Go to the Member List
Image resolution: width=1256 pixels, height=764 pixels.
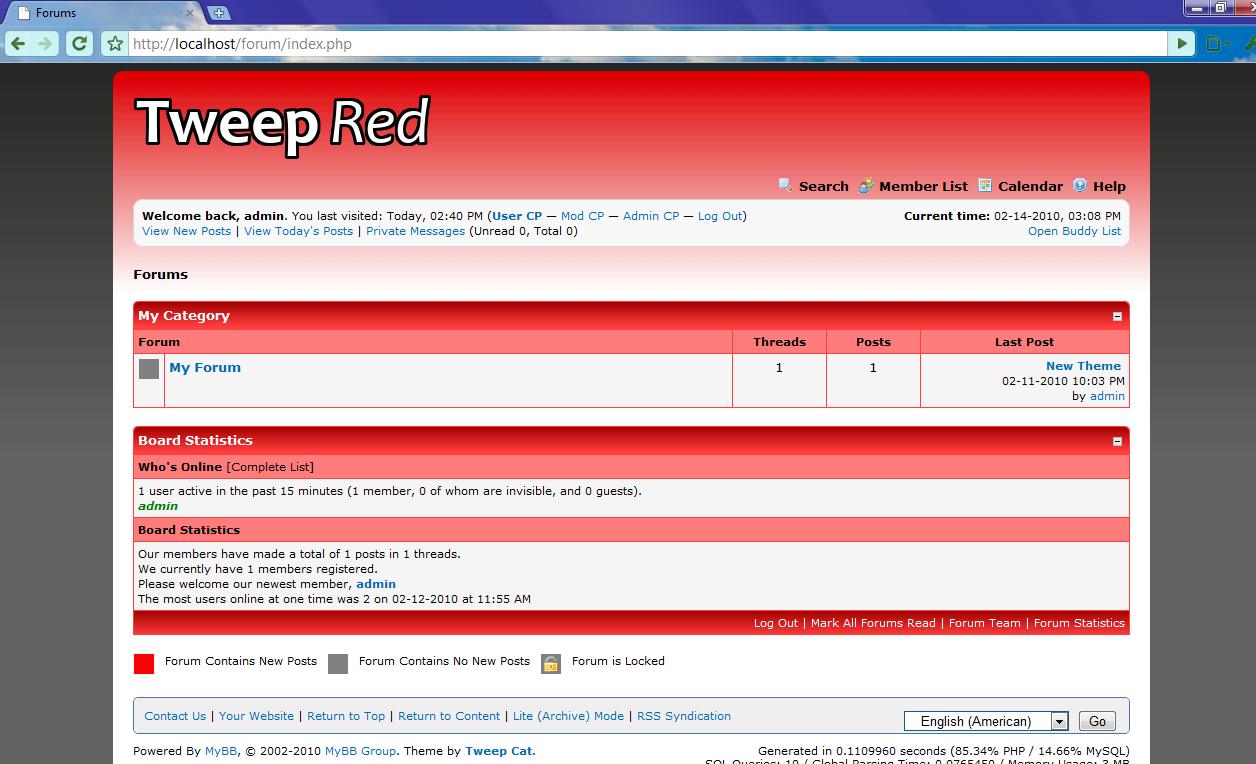pos(923,186)
